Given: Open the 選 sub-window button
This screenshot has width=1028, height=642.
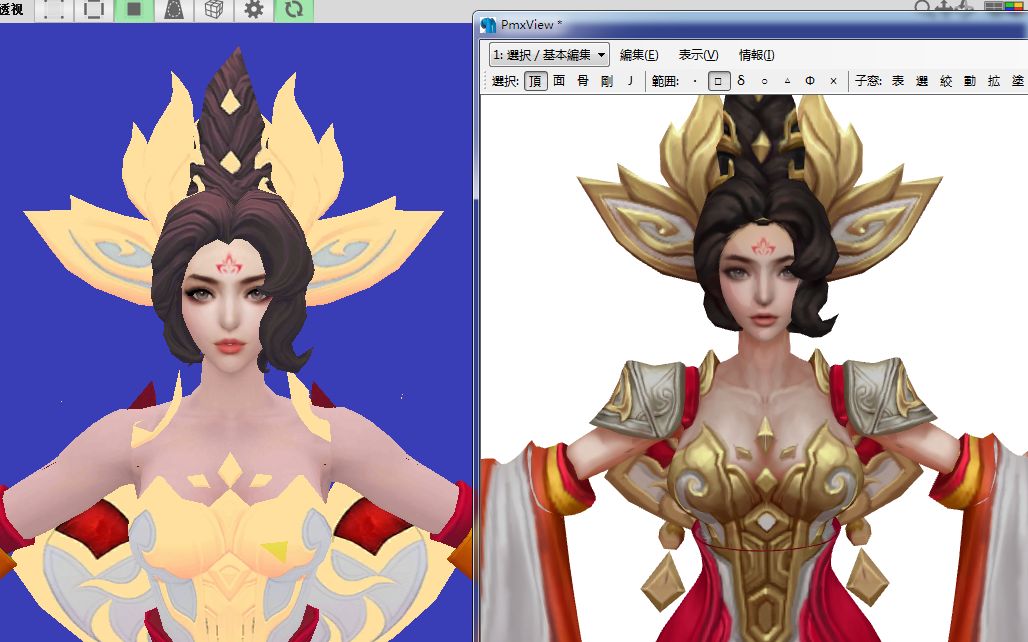Looking at the screenshot, I should click(922, 81).
